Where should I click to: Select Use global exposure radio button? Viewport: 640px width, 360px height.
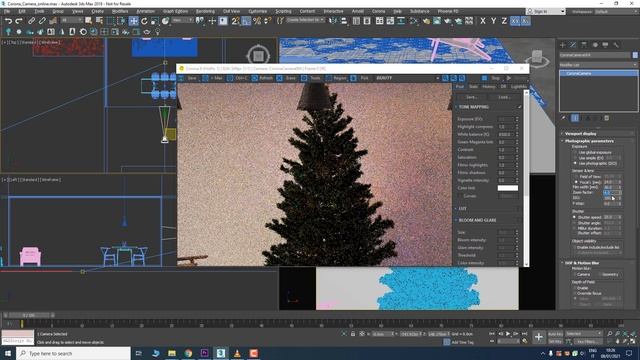point(576,152)
